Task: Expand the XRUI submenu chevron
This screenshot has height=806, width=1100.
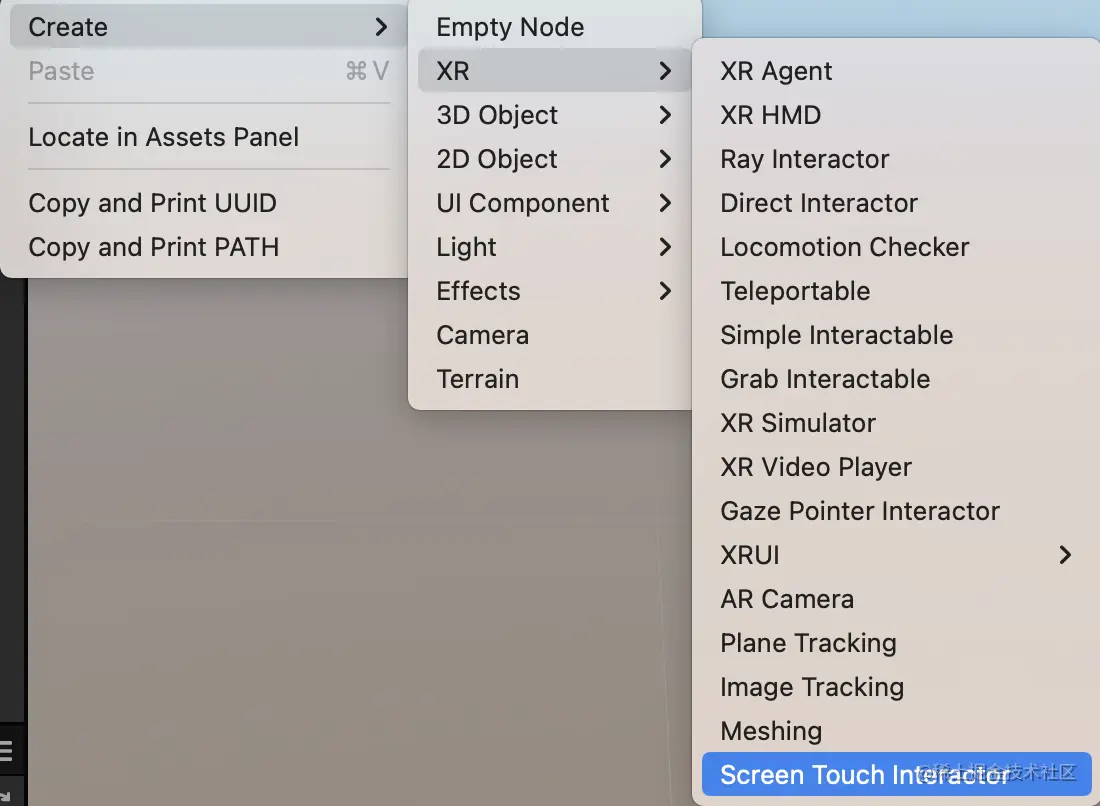Action: coord(1065,555)
